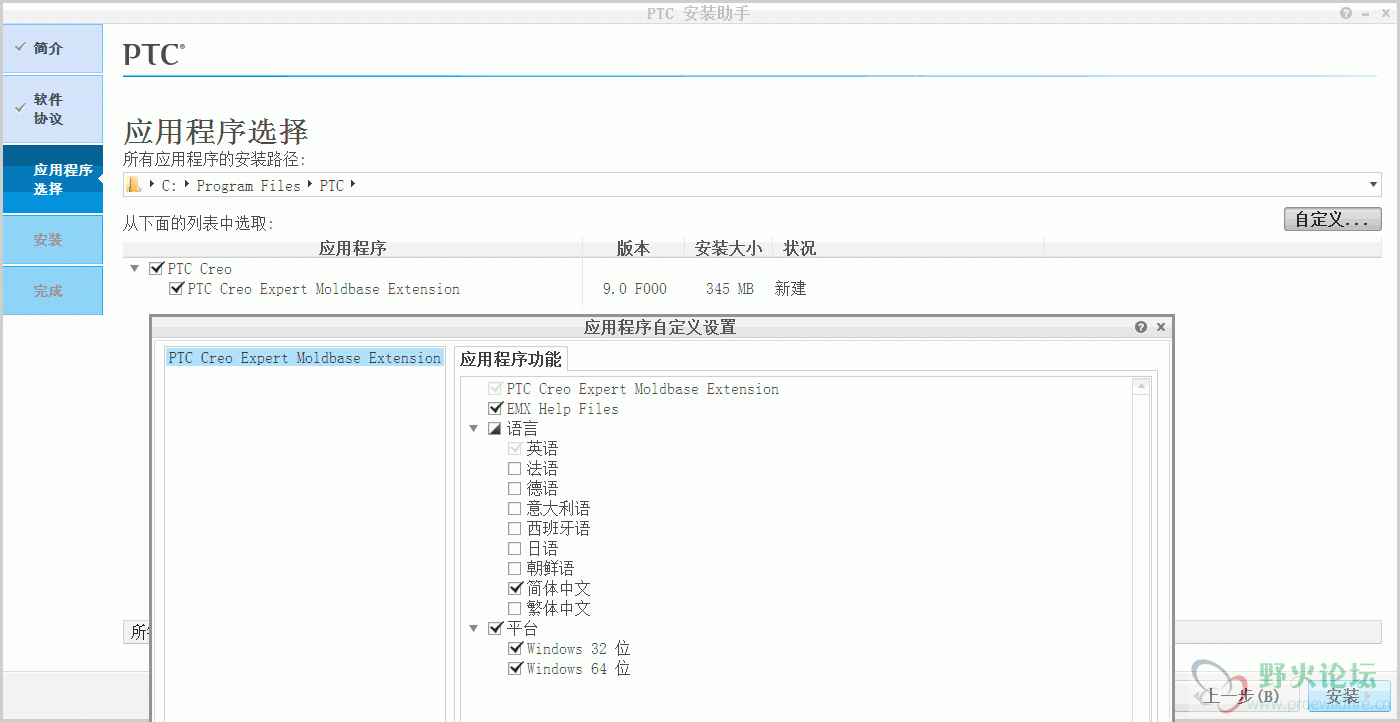The height and width of the screenshot is (722, 1400).
Task: Open help icon in customization dialog title
Action: click(x=1141, y=327)
